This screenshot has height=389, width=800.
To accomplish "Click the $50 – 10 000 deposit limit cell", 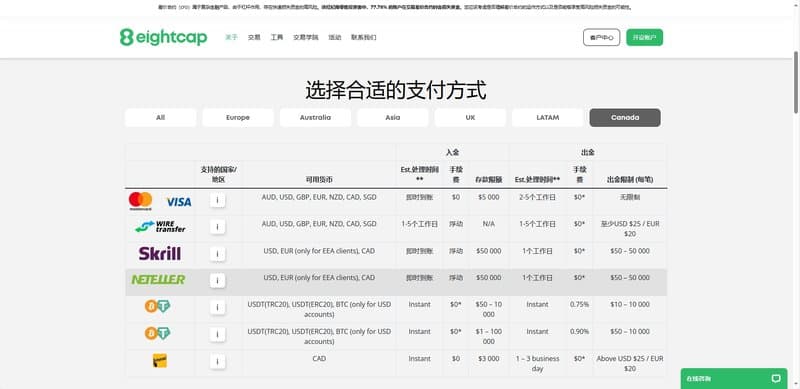I will (x=489, y=309).
